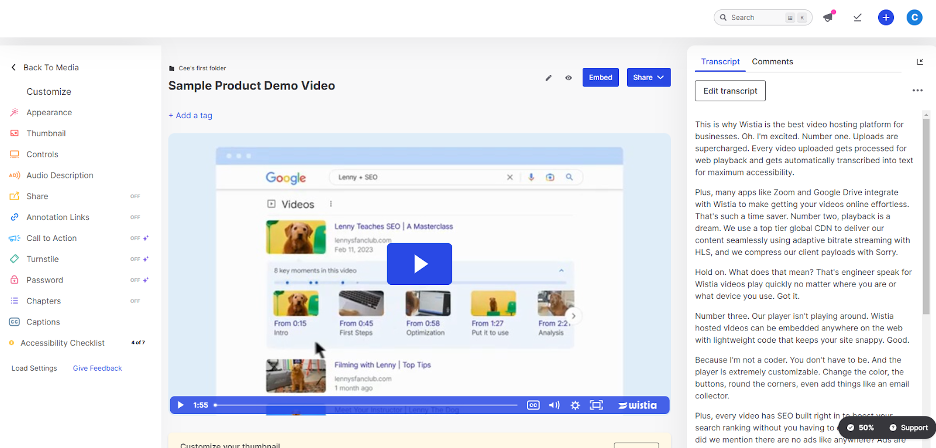Click the Annotation Links chain icon
This screenshot has height=448, width=936.
coord(14,217)
